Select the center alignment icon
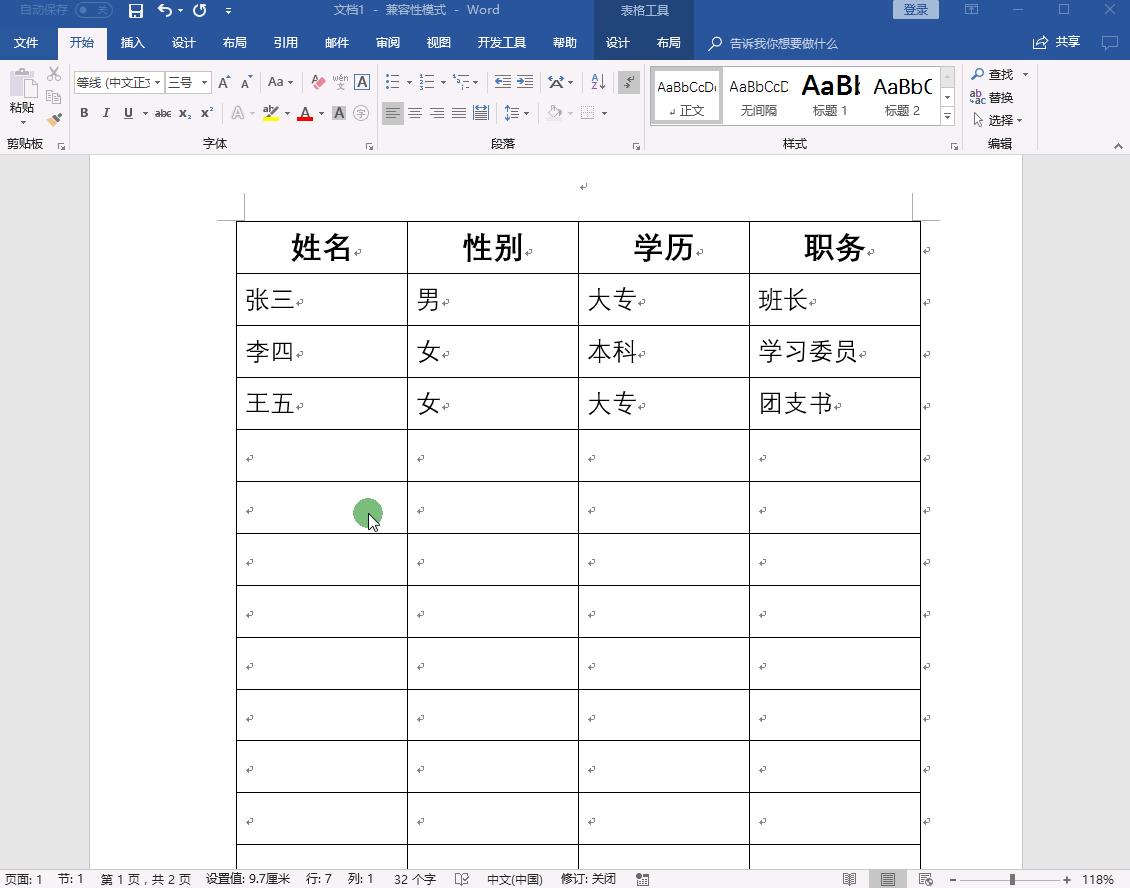This screenshot has width=1130, height=888. tap(414, 113)
